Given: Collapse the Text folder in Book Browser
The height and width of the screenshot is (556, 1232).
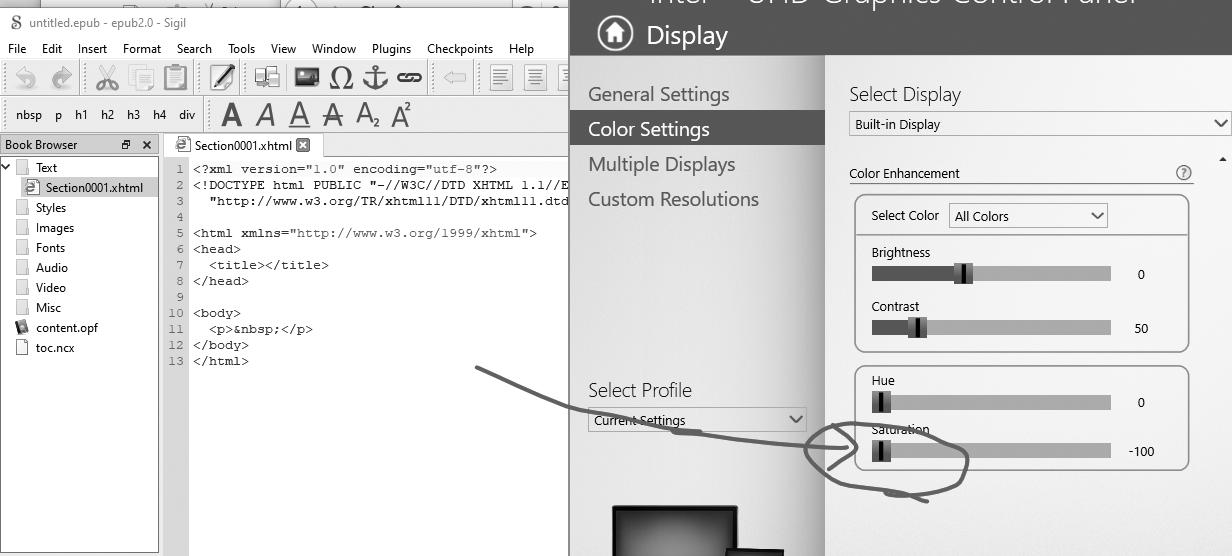Looking at the screenshot, I should point(7,167).
